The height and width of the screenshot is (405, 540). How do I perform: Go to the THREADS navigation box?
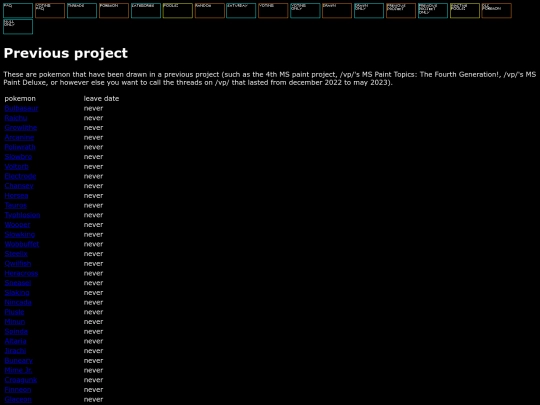(82, 11)
